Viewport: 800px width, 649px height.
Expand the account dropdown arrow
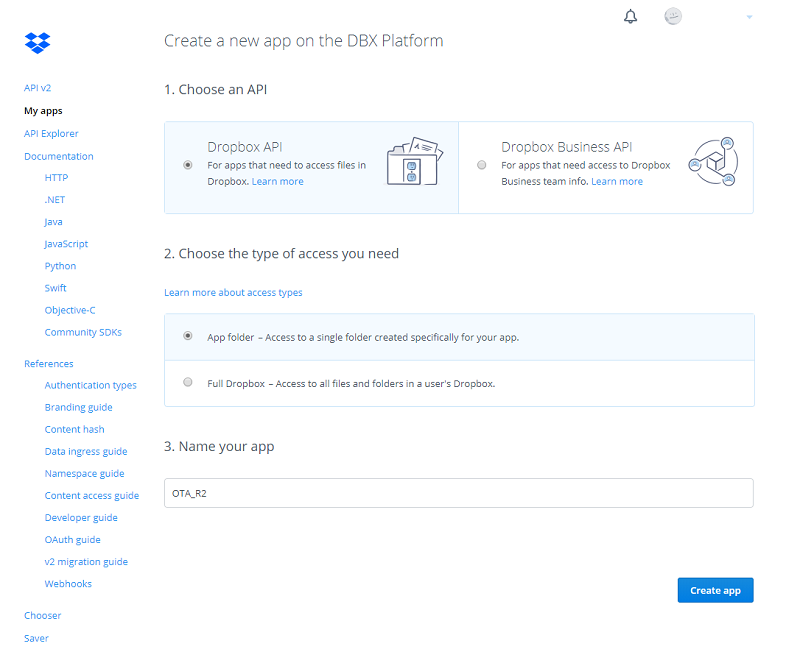(749, 17)
